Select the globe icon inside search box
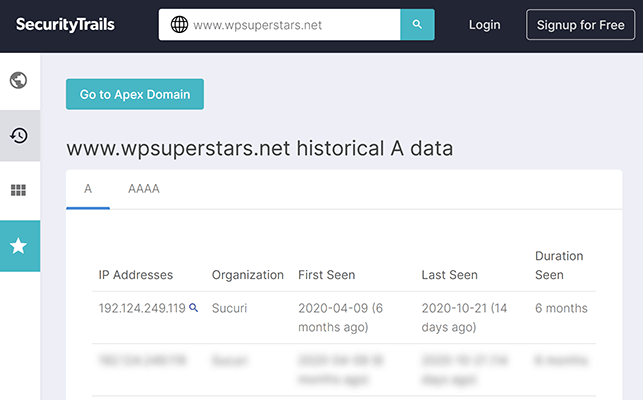The image size is (643, 400). (179, 25)
